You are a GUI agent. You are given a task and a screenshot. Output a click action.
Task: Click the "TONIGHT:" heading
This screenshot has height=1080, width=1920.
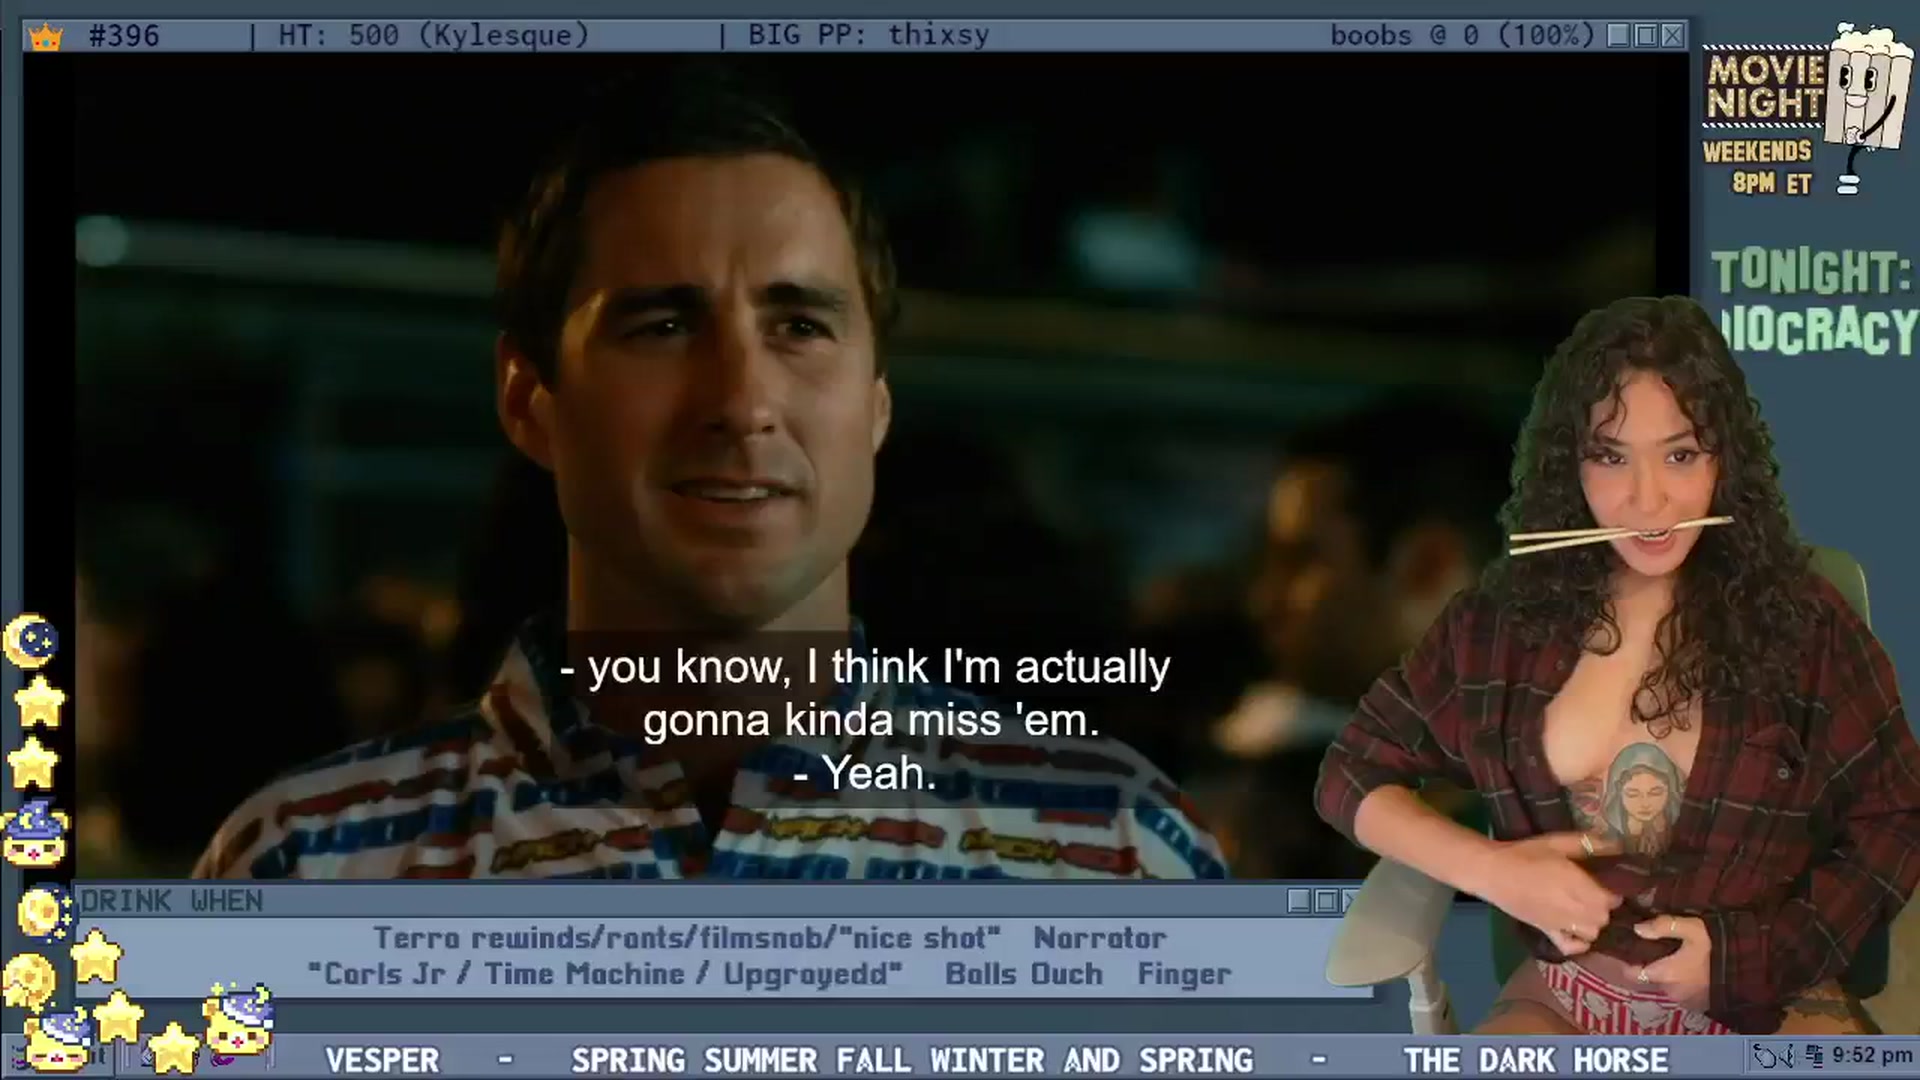pos(1811,272)
